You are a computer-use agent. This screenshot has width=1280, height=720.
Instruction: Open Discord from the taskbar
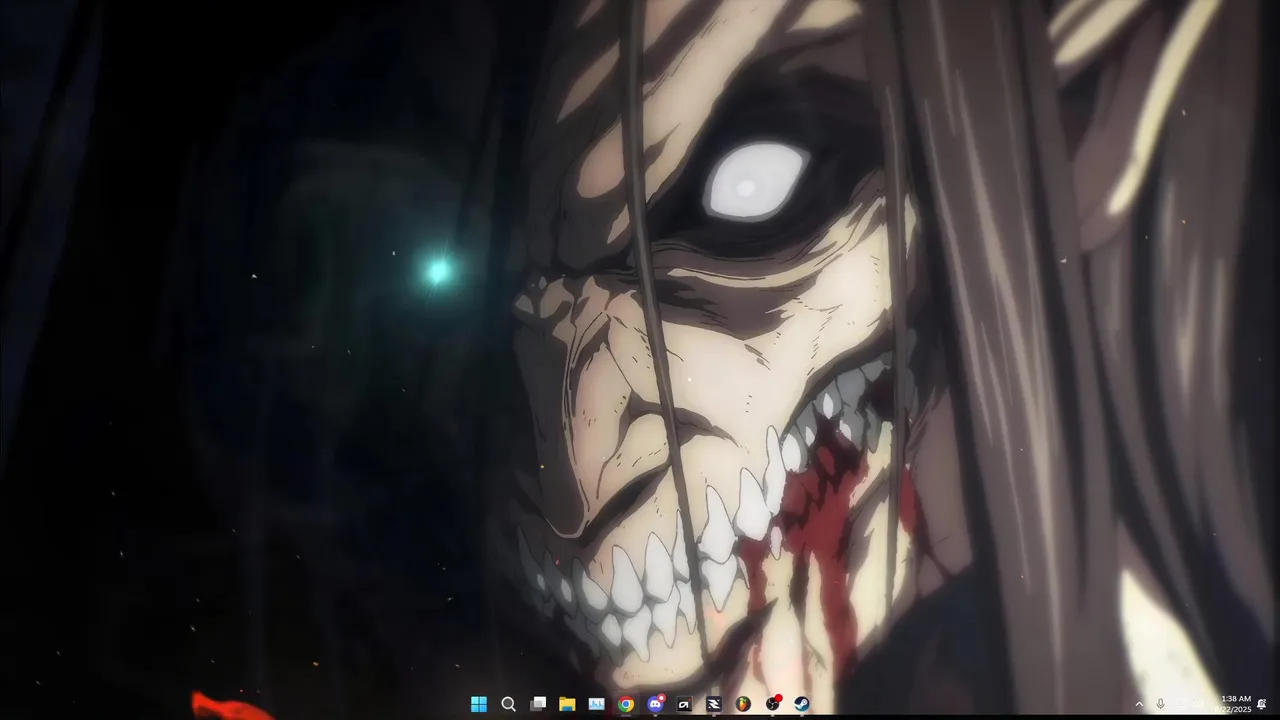655,704
